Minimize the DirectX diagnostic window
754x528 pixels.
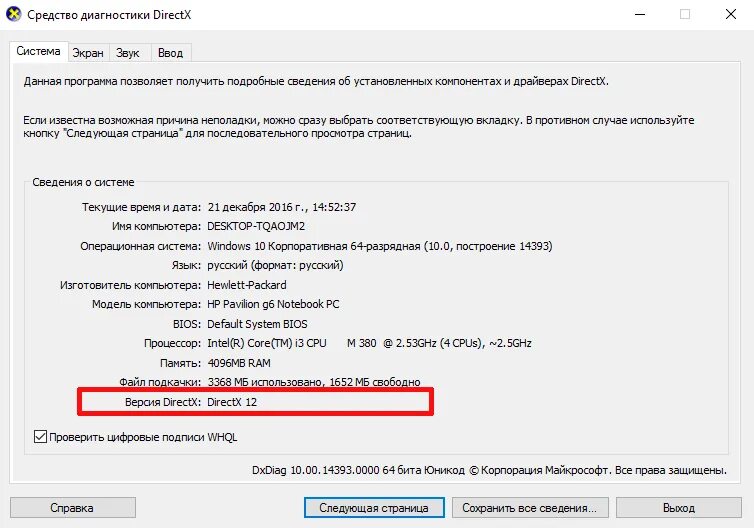[x=640, y=14]
